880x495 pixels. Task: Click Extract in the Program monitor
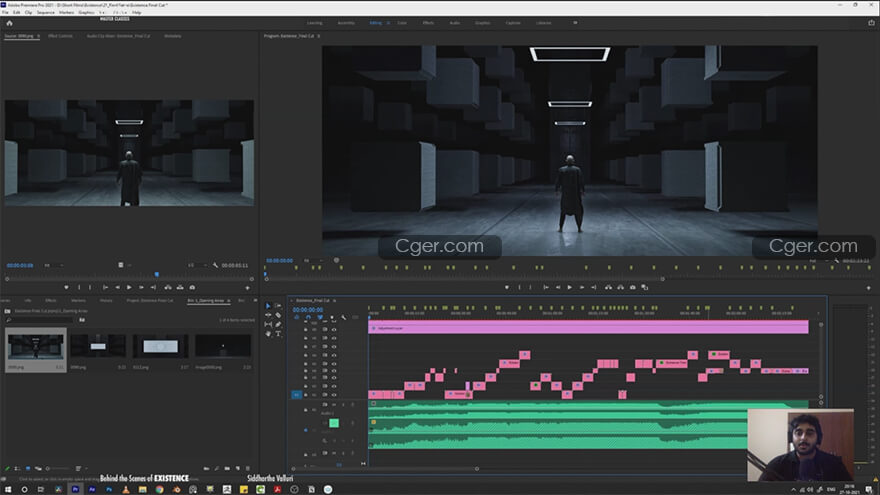(x=621, y=287)
